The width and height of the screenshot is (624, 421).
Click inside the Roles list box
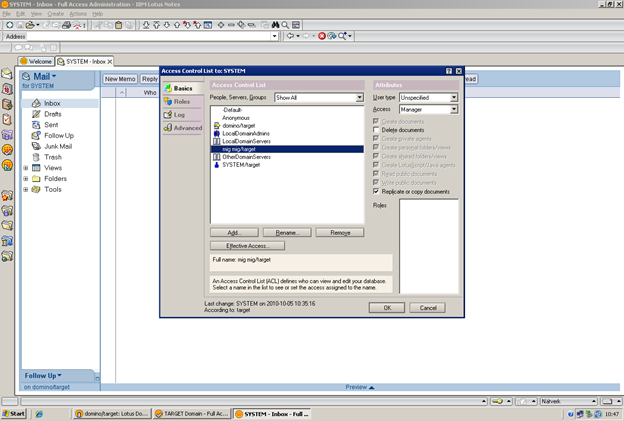tap(429, 246)
